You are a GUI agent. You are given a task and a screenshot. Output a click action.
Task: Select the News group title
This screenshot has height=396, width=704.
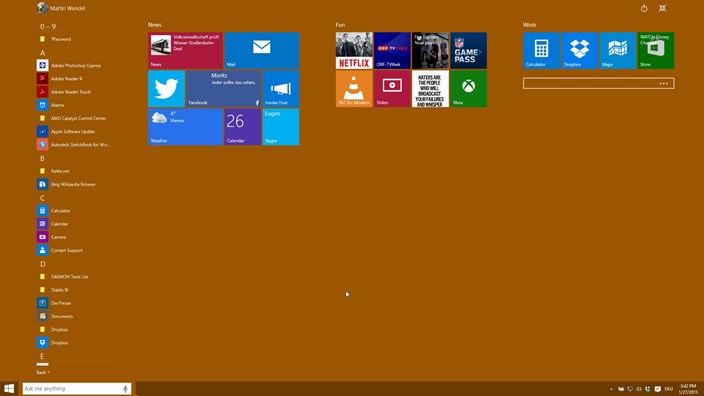click(x=155, y=25)
